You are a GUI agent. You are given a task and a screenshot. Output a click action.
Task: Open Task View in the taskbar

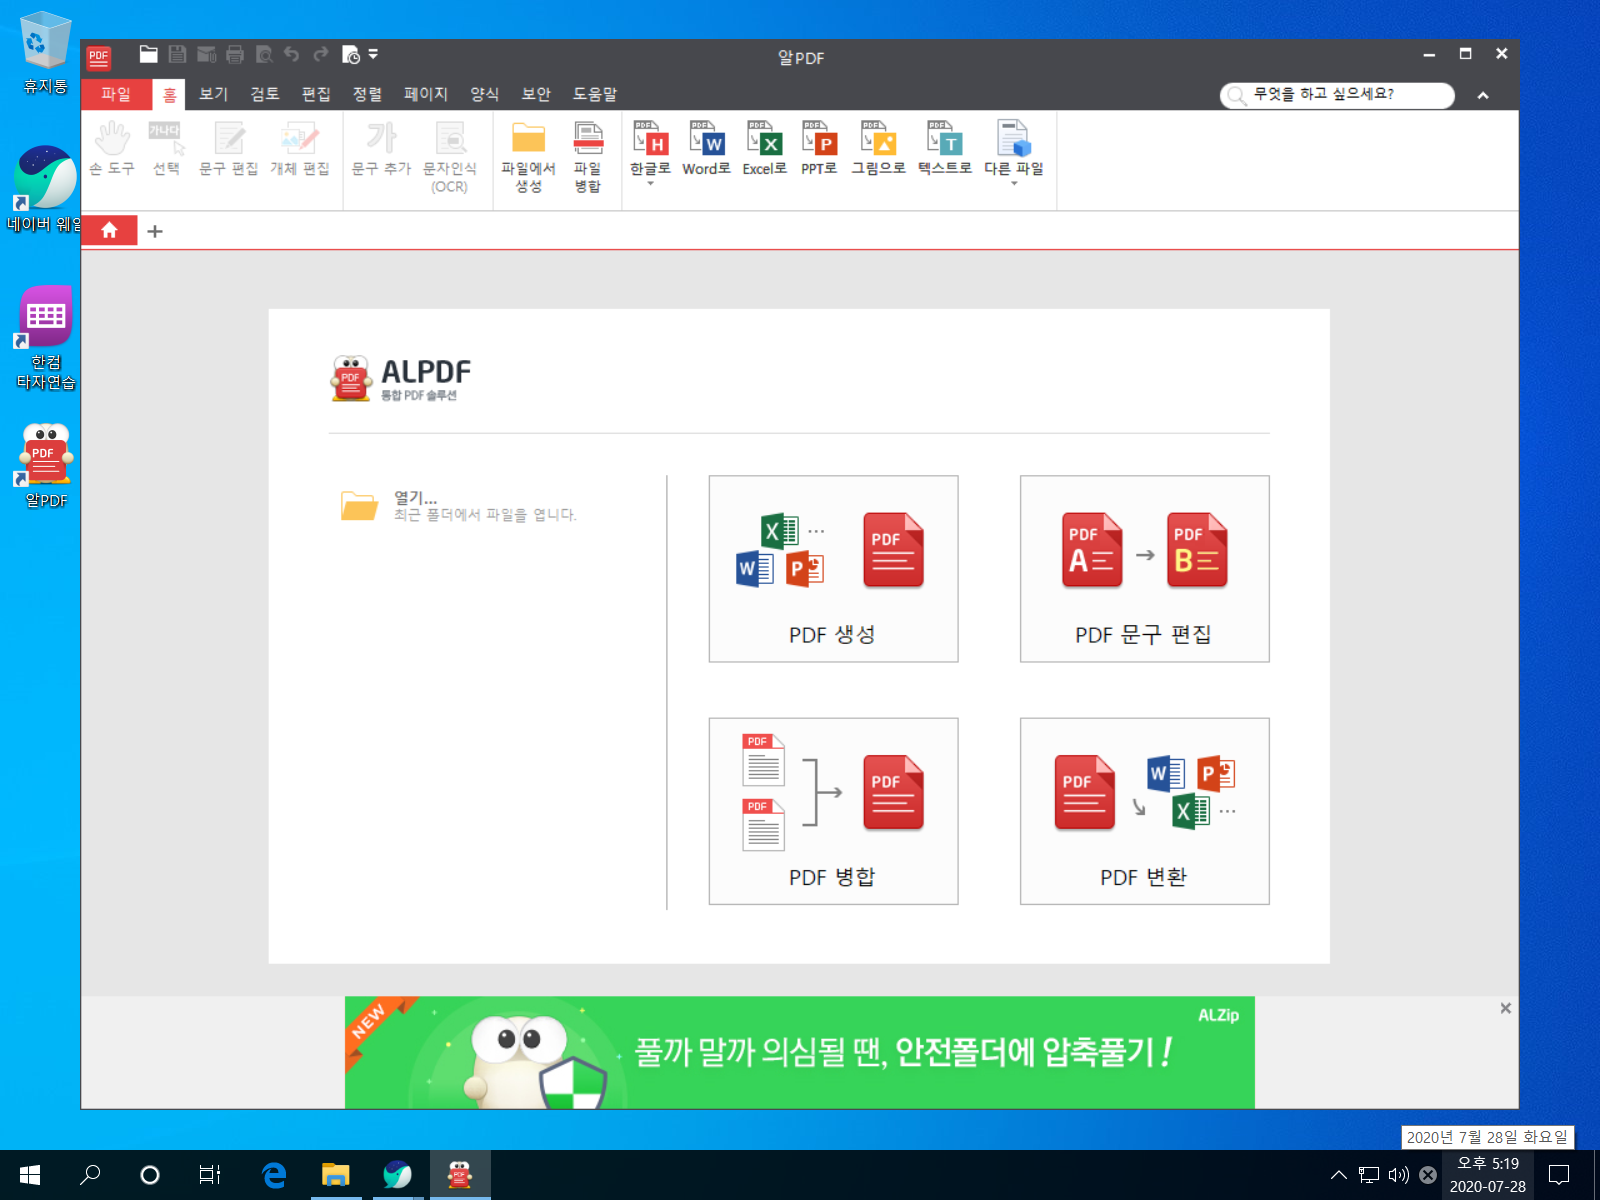[x=209, y=1175]
